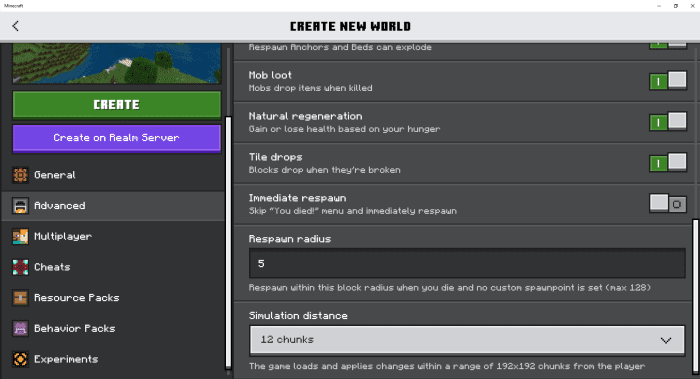700x379 pixels.
Task: Open the Behavior Packs tab
Action: (113, 329)
